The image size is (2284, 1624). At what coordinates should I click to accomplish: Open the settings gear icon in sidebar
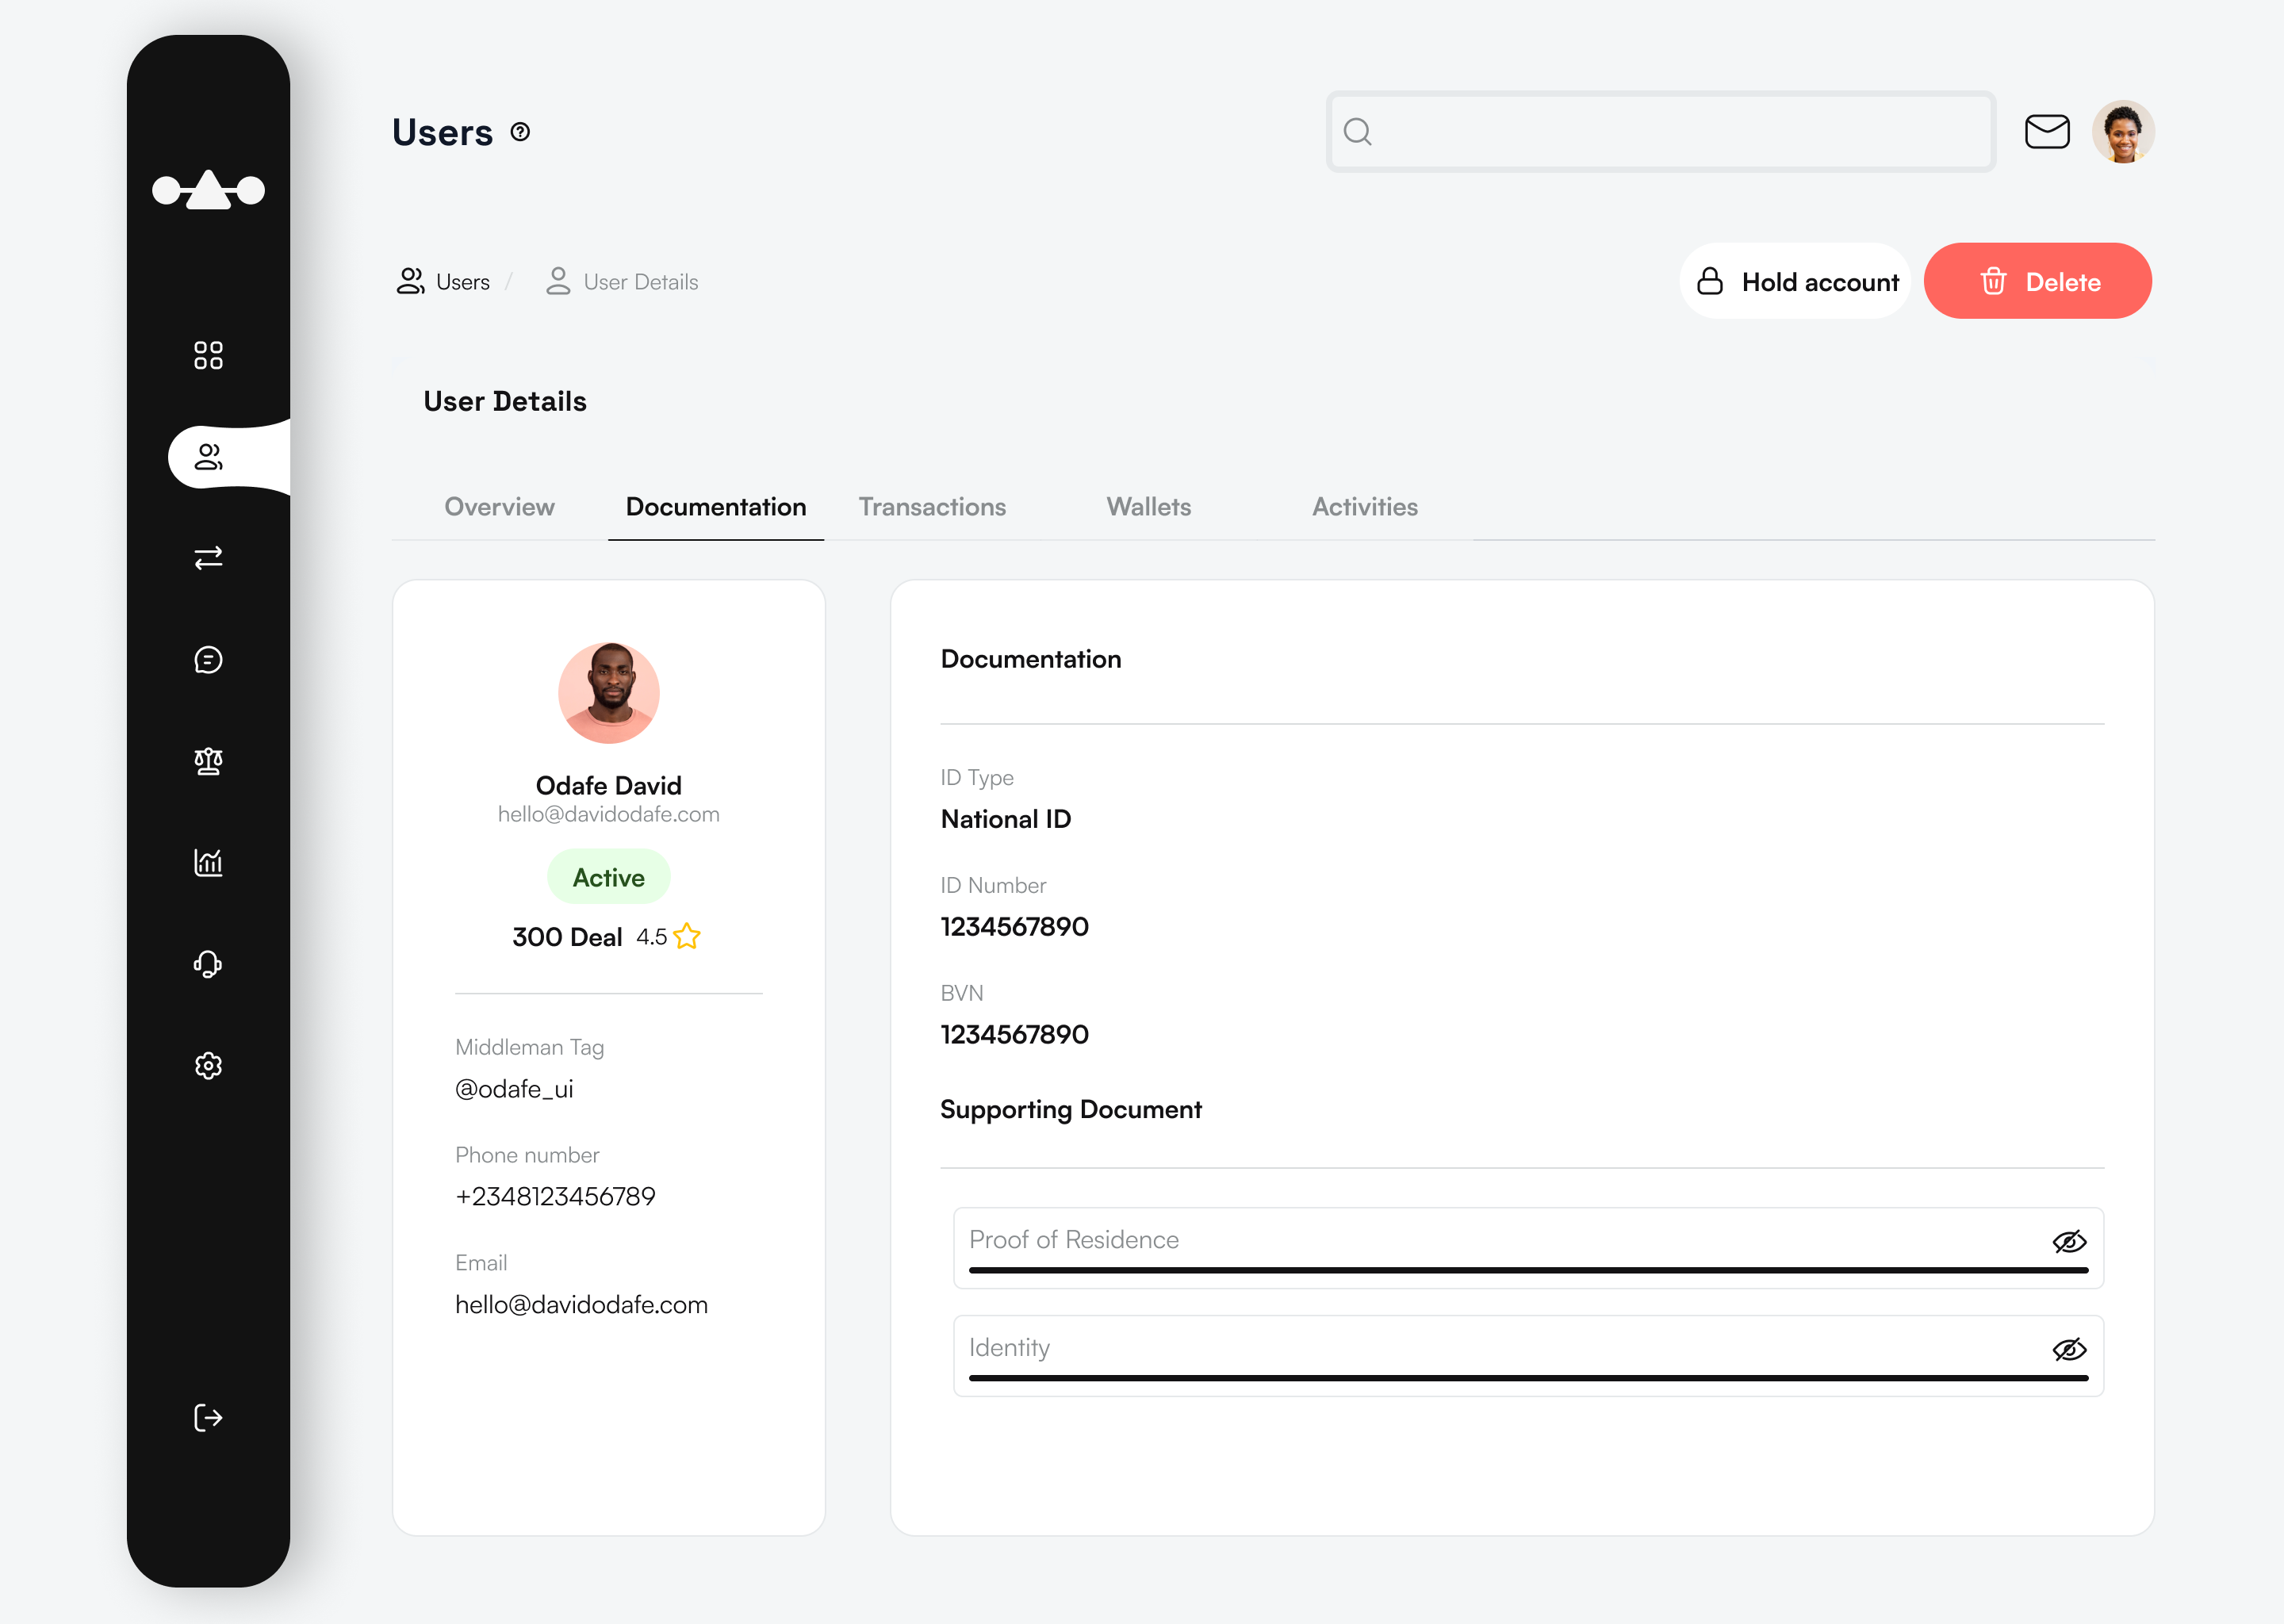pos(208,1066)
